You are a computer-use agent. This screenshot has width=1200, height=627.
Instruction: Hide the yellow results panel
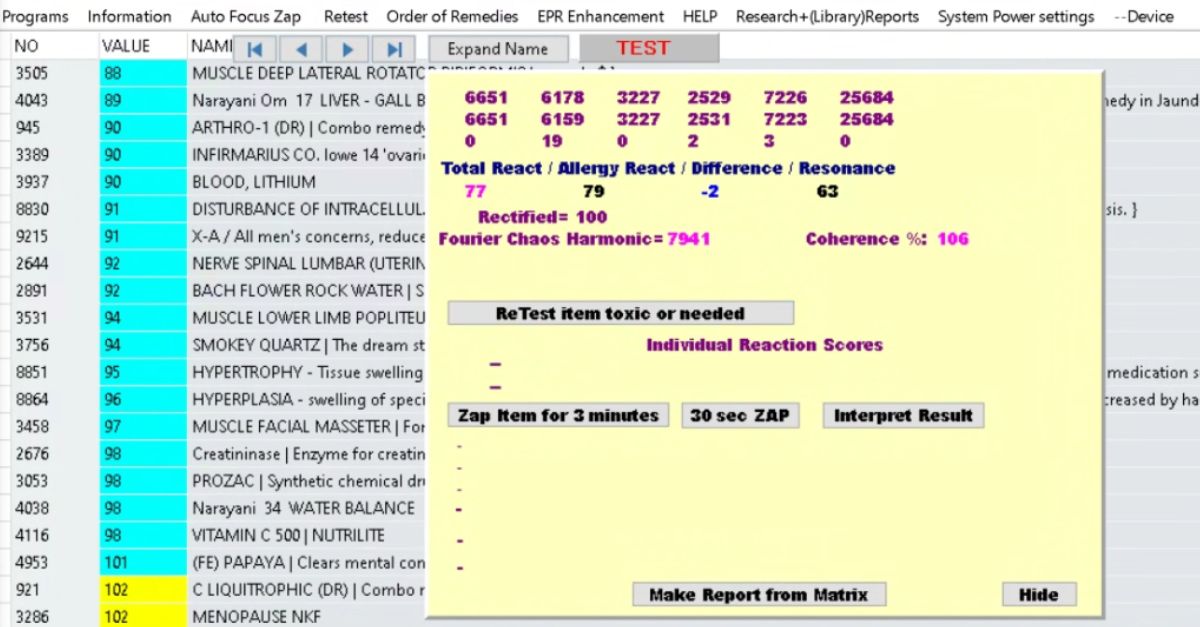coord(1038,595)
